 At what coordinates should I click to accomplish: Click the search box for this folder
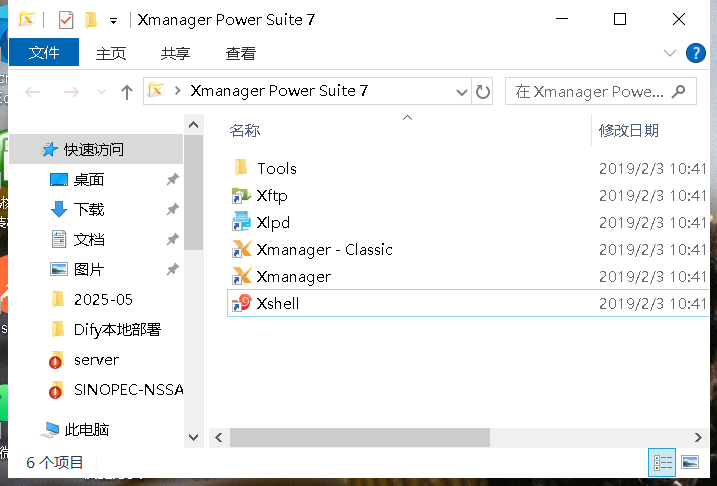590,92
